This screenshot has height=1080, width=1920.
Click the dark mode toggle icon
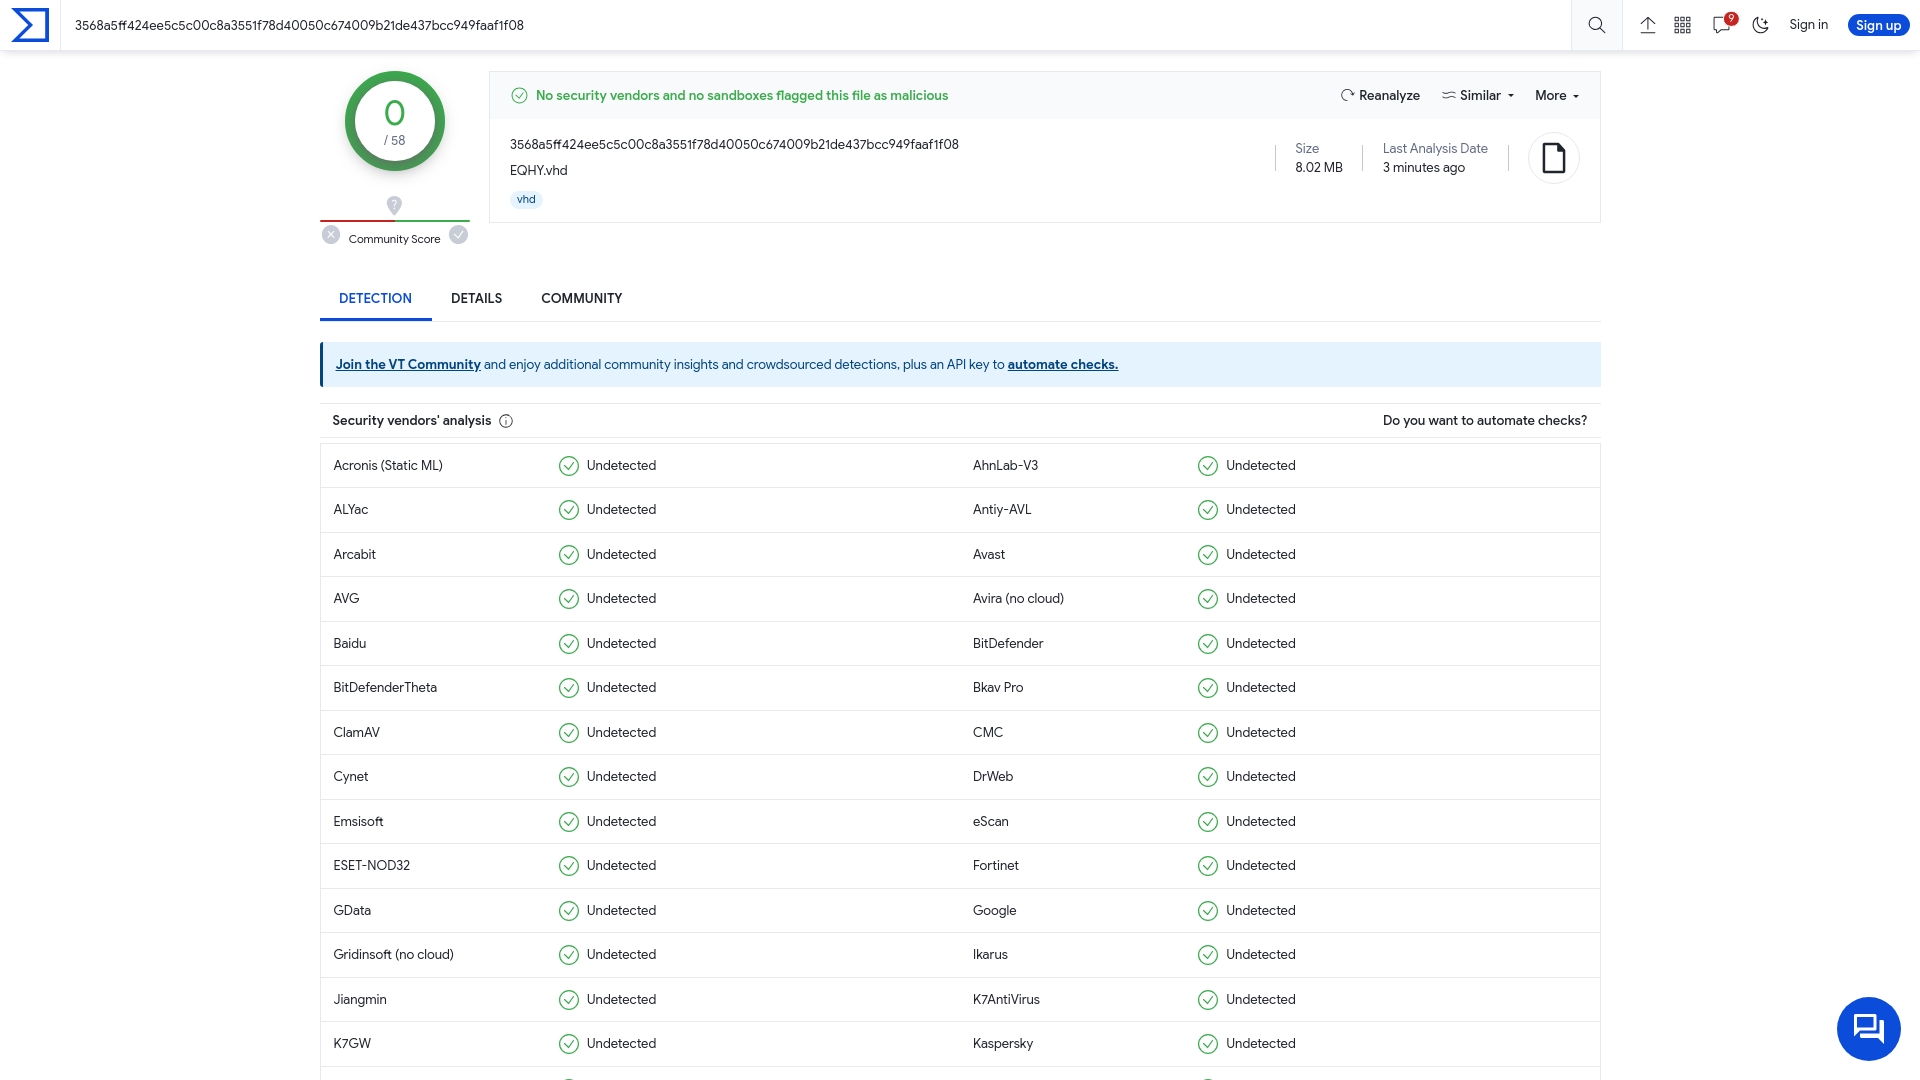click(x=1760, y=25)
